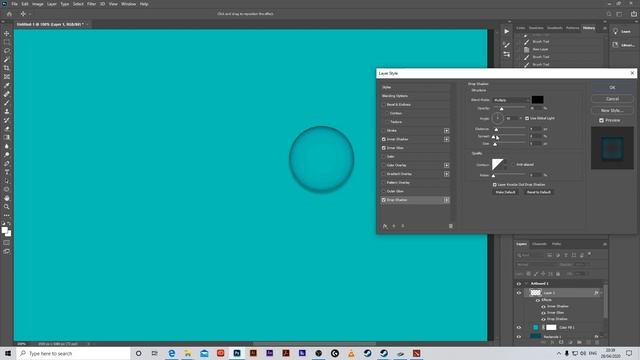Click the Actions play icon in side strip
640x360 pixels.
(x=507, y=31)
